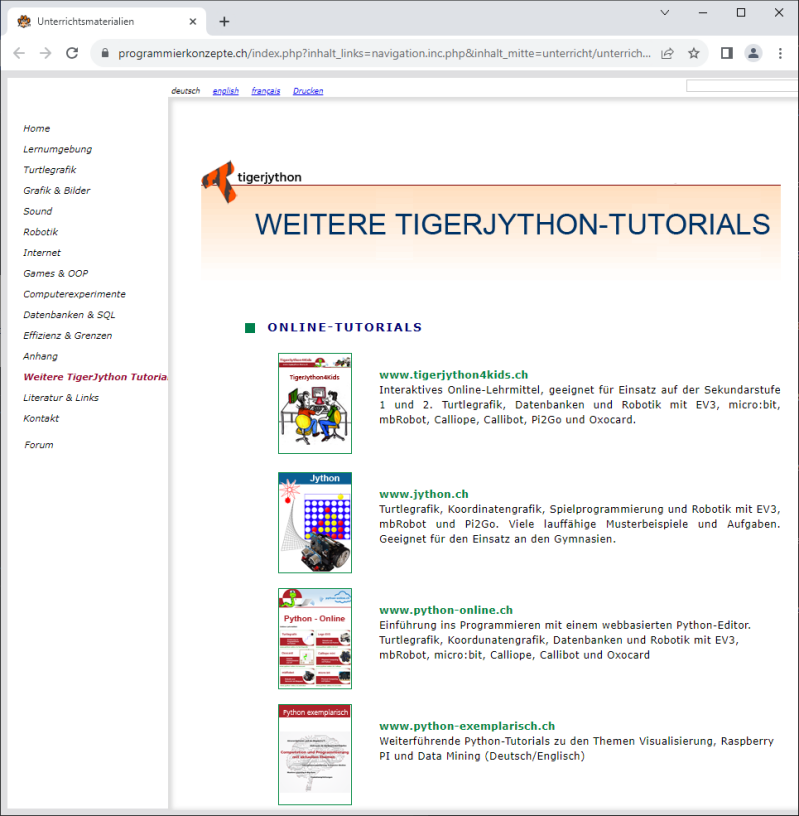The image size is (799, 816).
Task: Open Grafik & Bilder chapter
Action: 56,190
